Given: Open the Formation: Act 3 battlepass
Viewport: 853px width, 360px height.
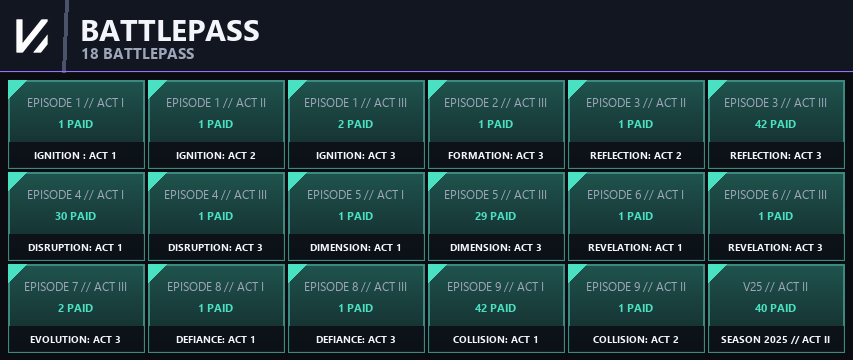Looking at the screenshot, I should click(x=496, y=125).
